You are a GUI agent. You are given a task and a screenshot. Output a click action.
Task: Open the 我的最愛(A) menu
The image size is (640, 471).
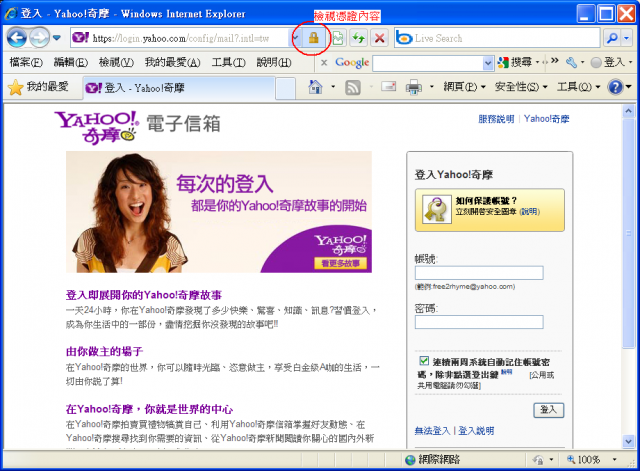(172, 62)
